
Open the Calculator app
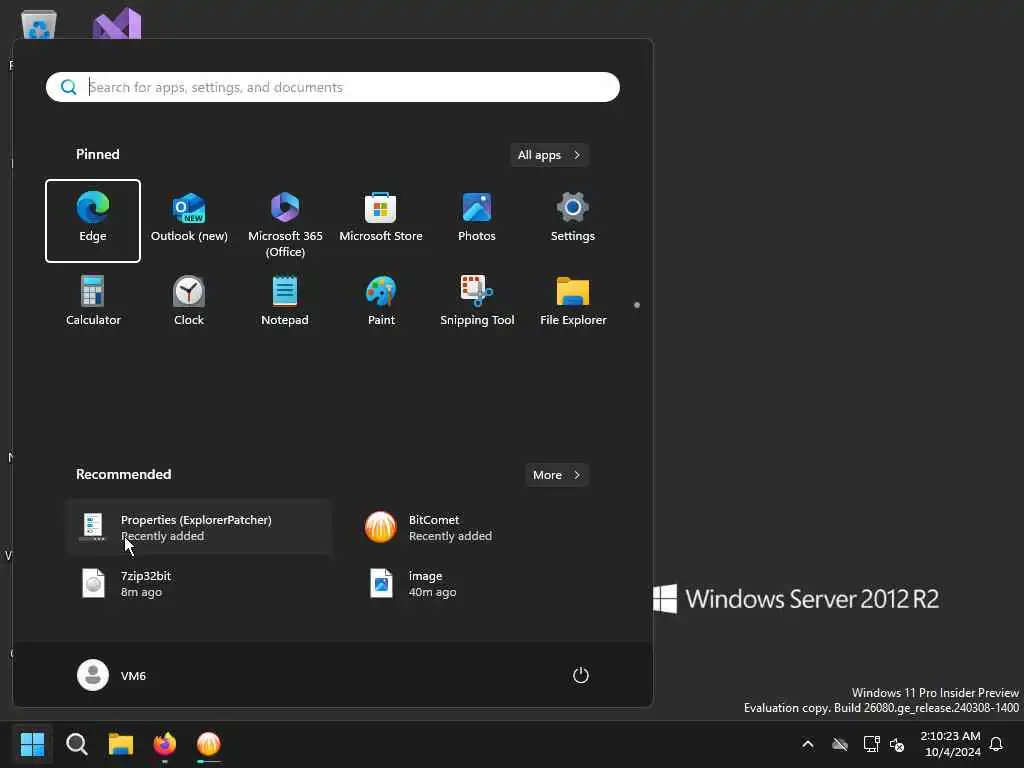(93, 301)
